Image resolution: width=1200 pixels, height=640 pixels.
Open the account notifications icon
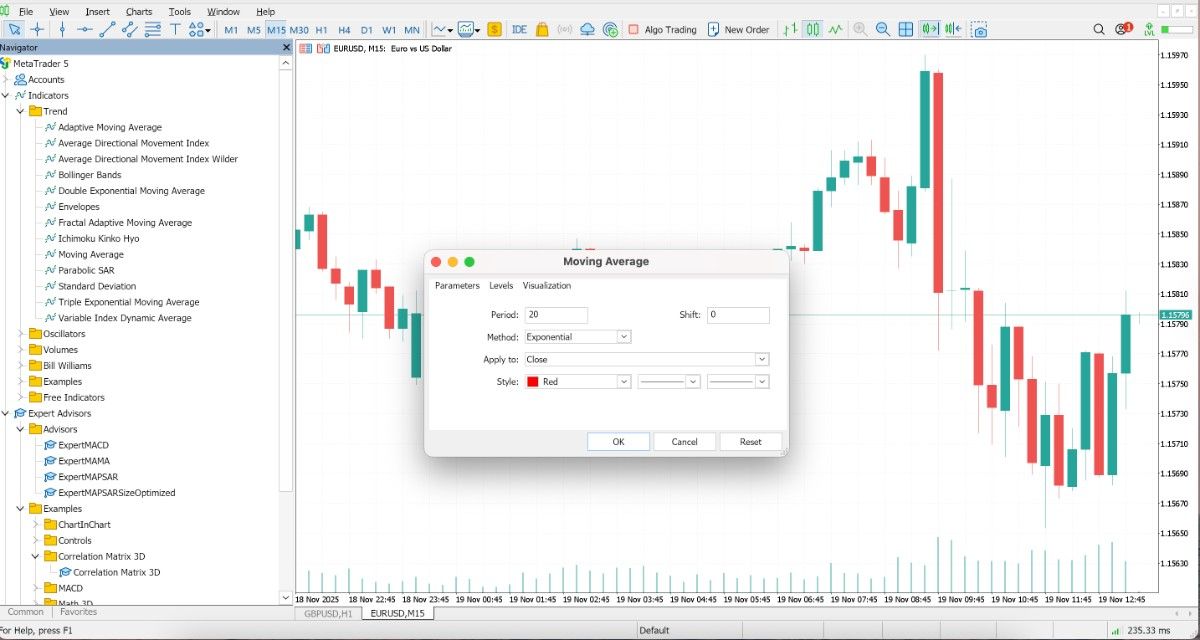[1122, 30]
